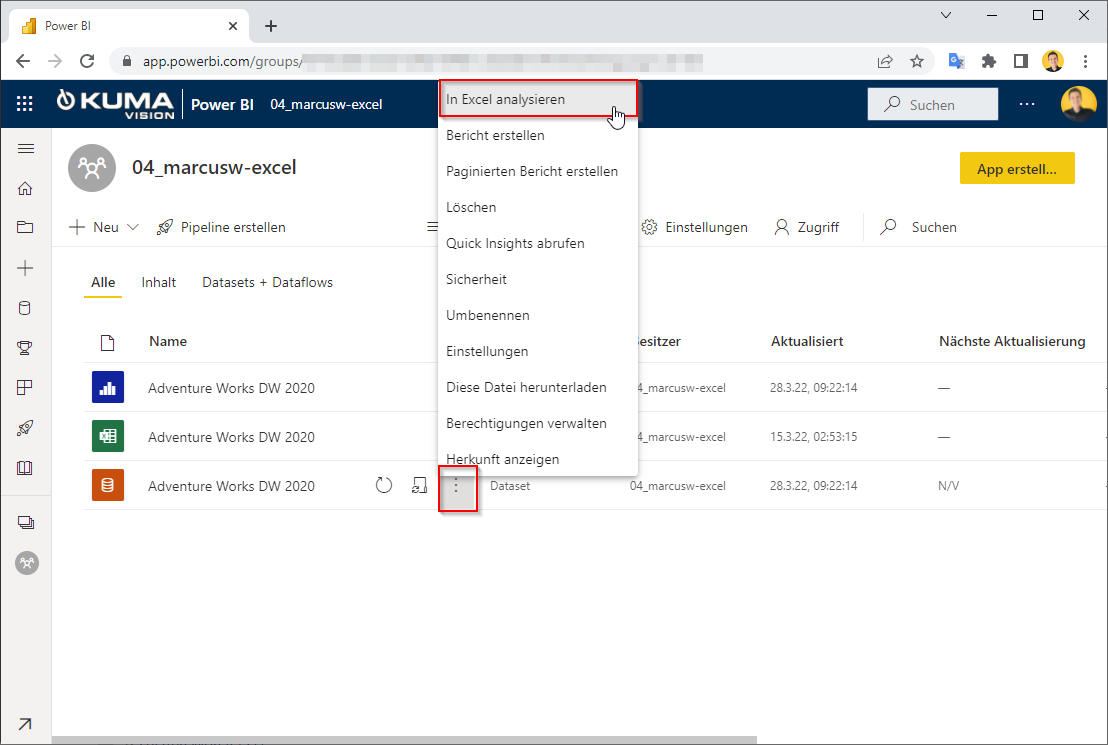Image resolution: width=1108 pixels, height=745 pixels.
Task: Open the Chrome three-dot menu
Action: tap(1085, 61)
